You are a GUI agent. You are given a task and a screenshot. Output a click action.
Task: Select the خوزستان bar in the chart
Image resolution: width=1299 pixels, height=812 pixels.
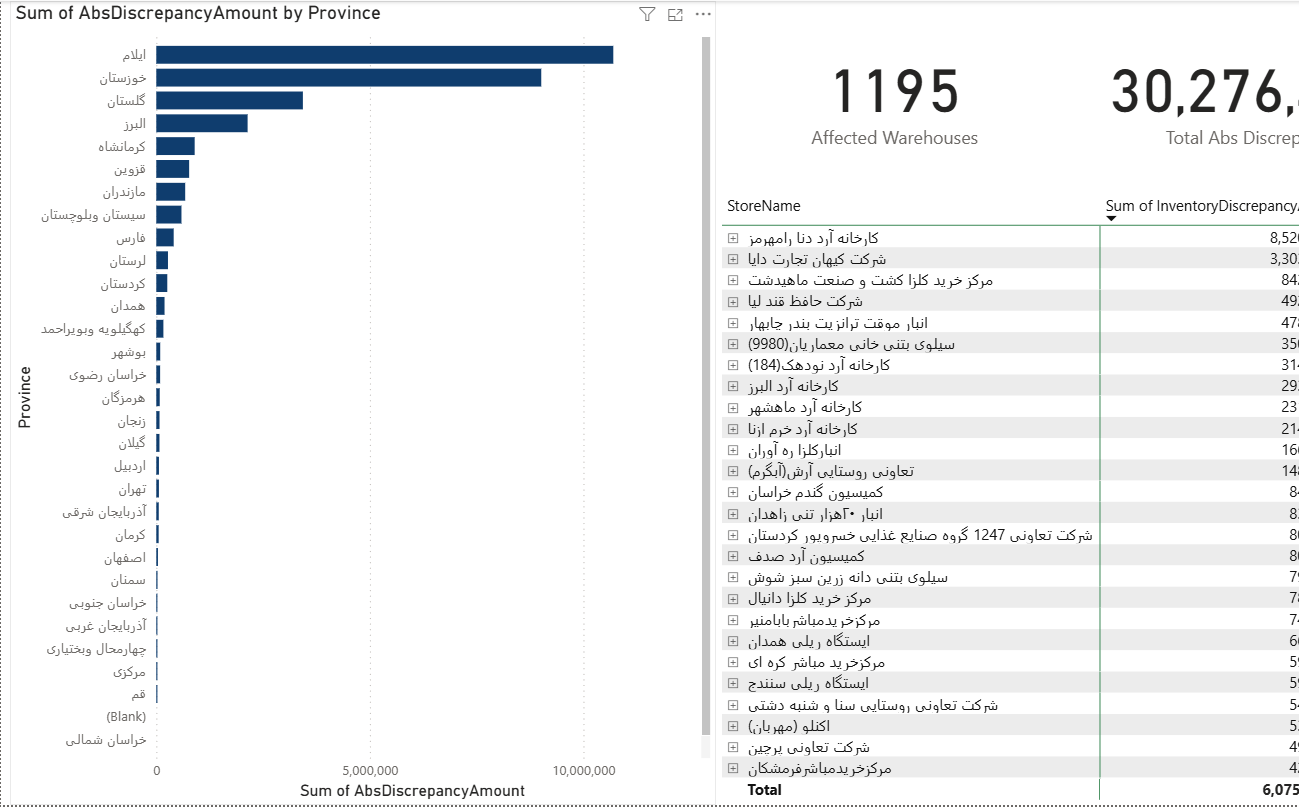(348, 78)
